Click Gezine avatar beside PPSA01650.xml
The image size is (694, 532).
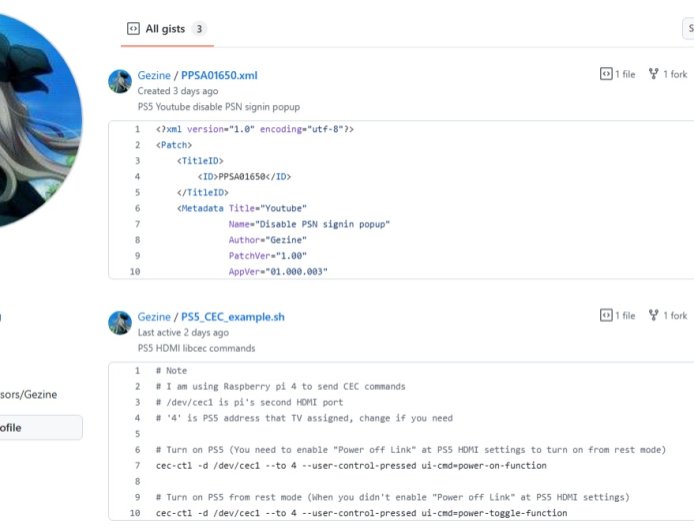120,82
